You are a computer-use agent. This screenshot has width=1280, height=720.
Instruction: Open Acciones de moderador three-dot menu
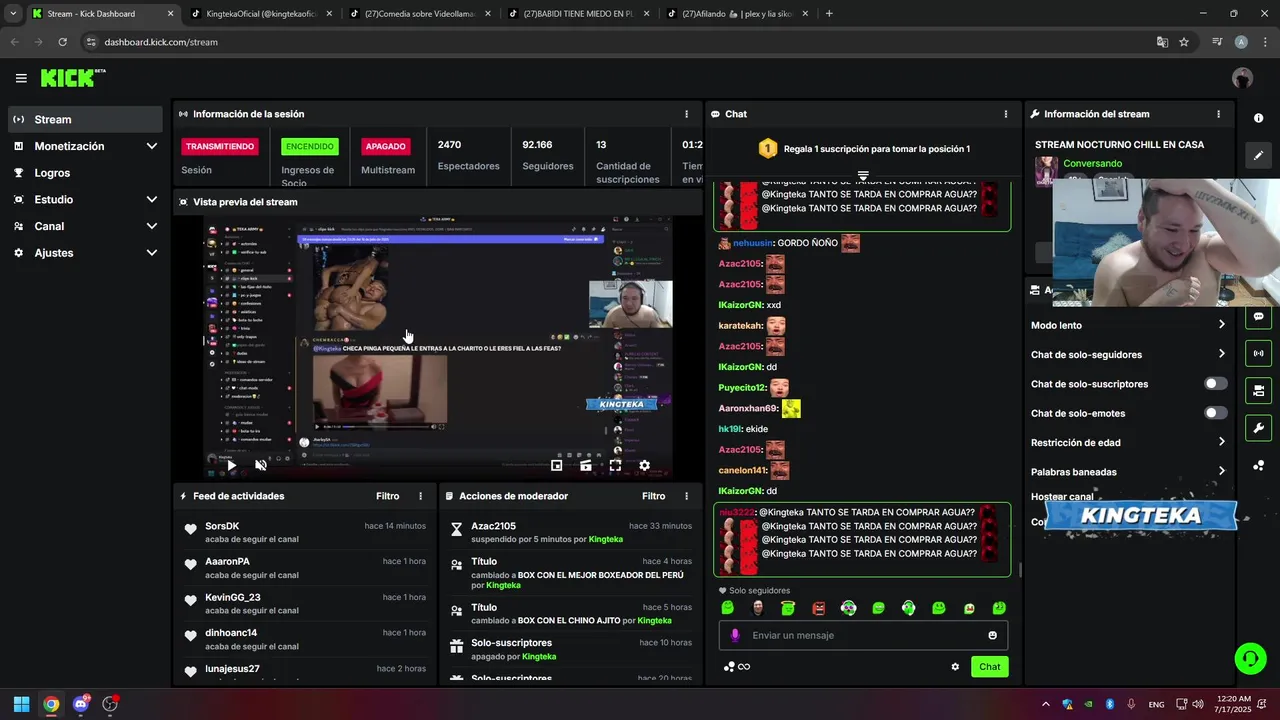686,496
